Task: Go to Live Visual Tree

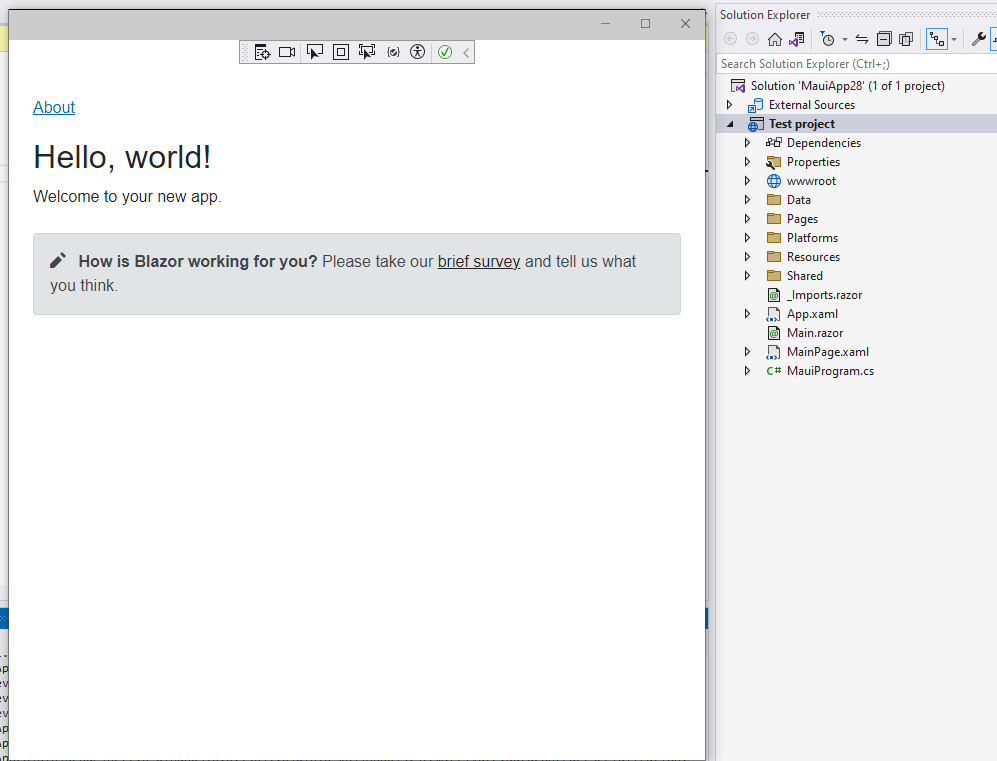Action: [263, 51]
